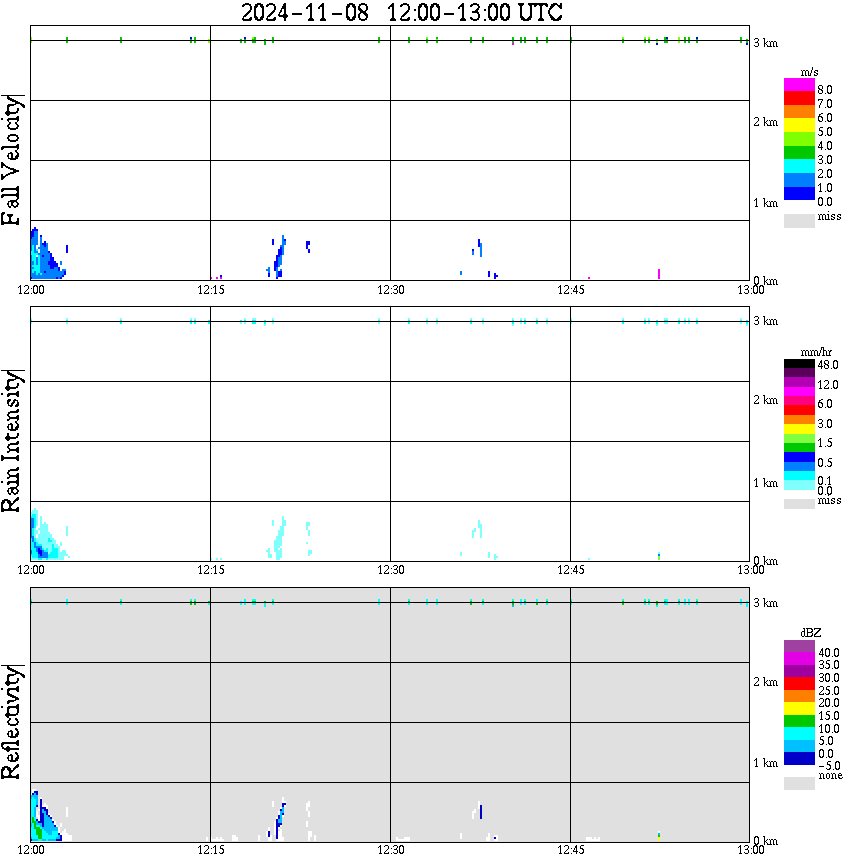Viewport: 850px width, 868px height.
Task: Click the 12:30 time label under Rain Intensity
Action: pos(390,570)
